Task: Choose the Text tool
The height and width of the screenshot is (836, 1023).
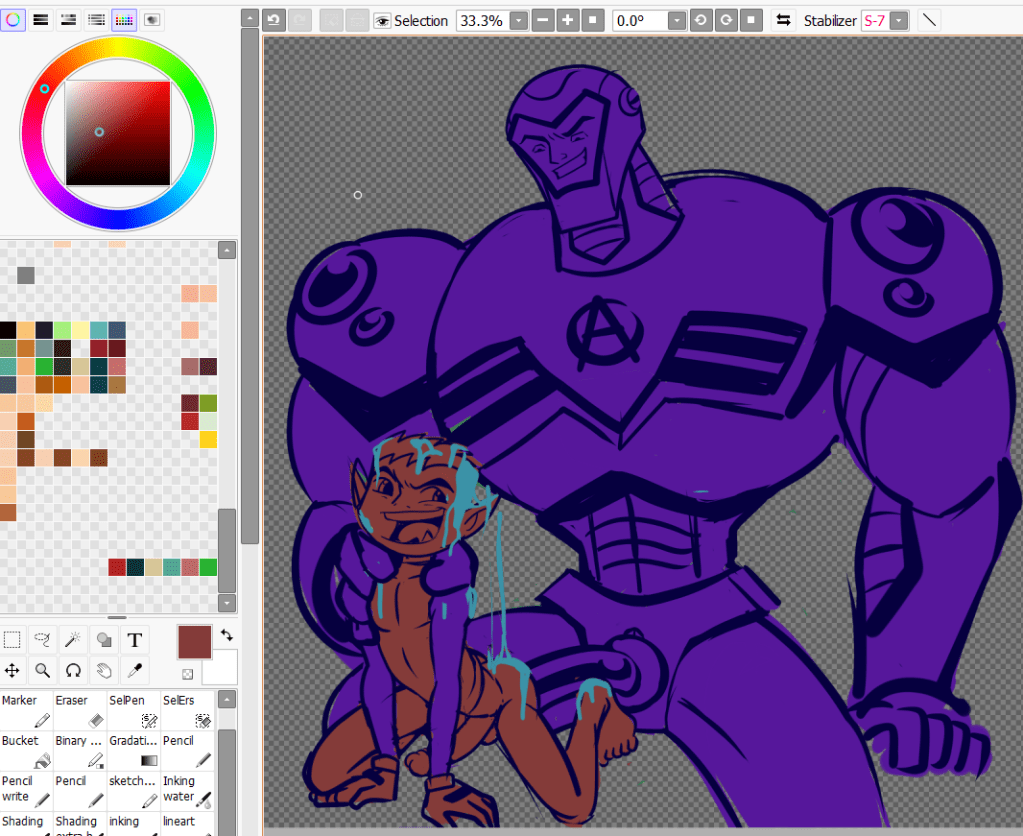Action: click(135, 640)
